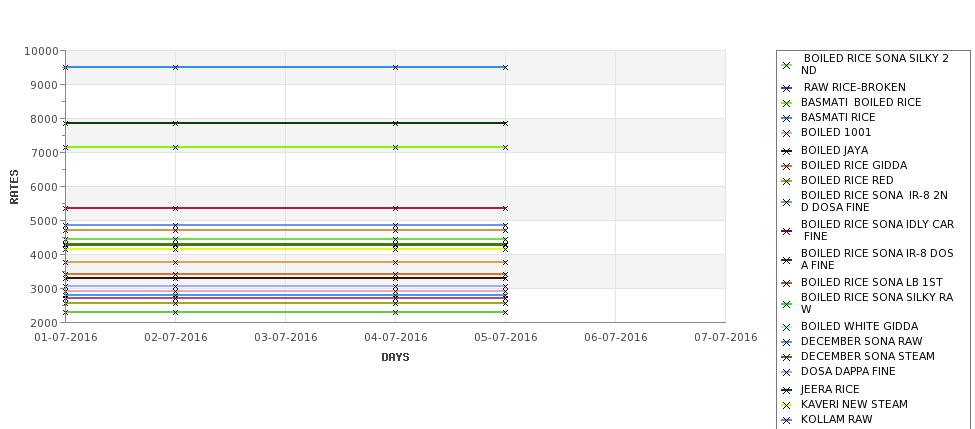Image resolution: width=975 pixels, height=429 pixels.
Task: Click the RAW RICE-BROKEN legend marker
Action: pos(786,88)
